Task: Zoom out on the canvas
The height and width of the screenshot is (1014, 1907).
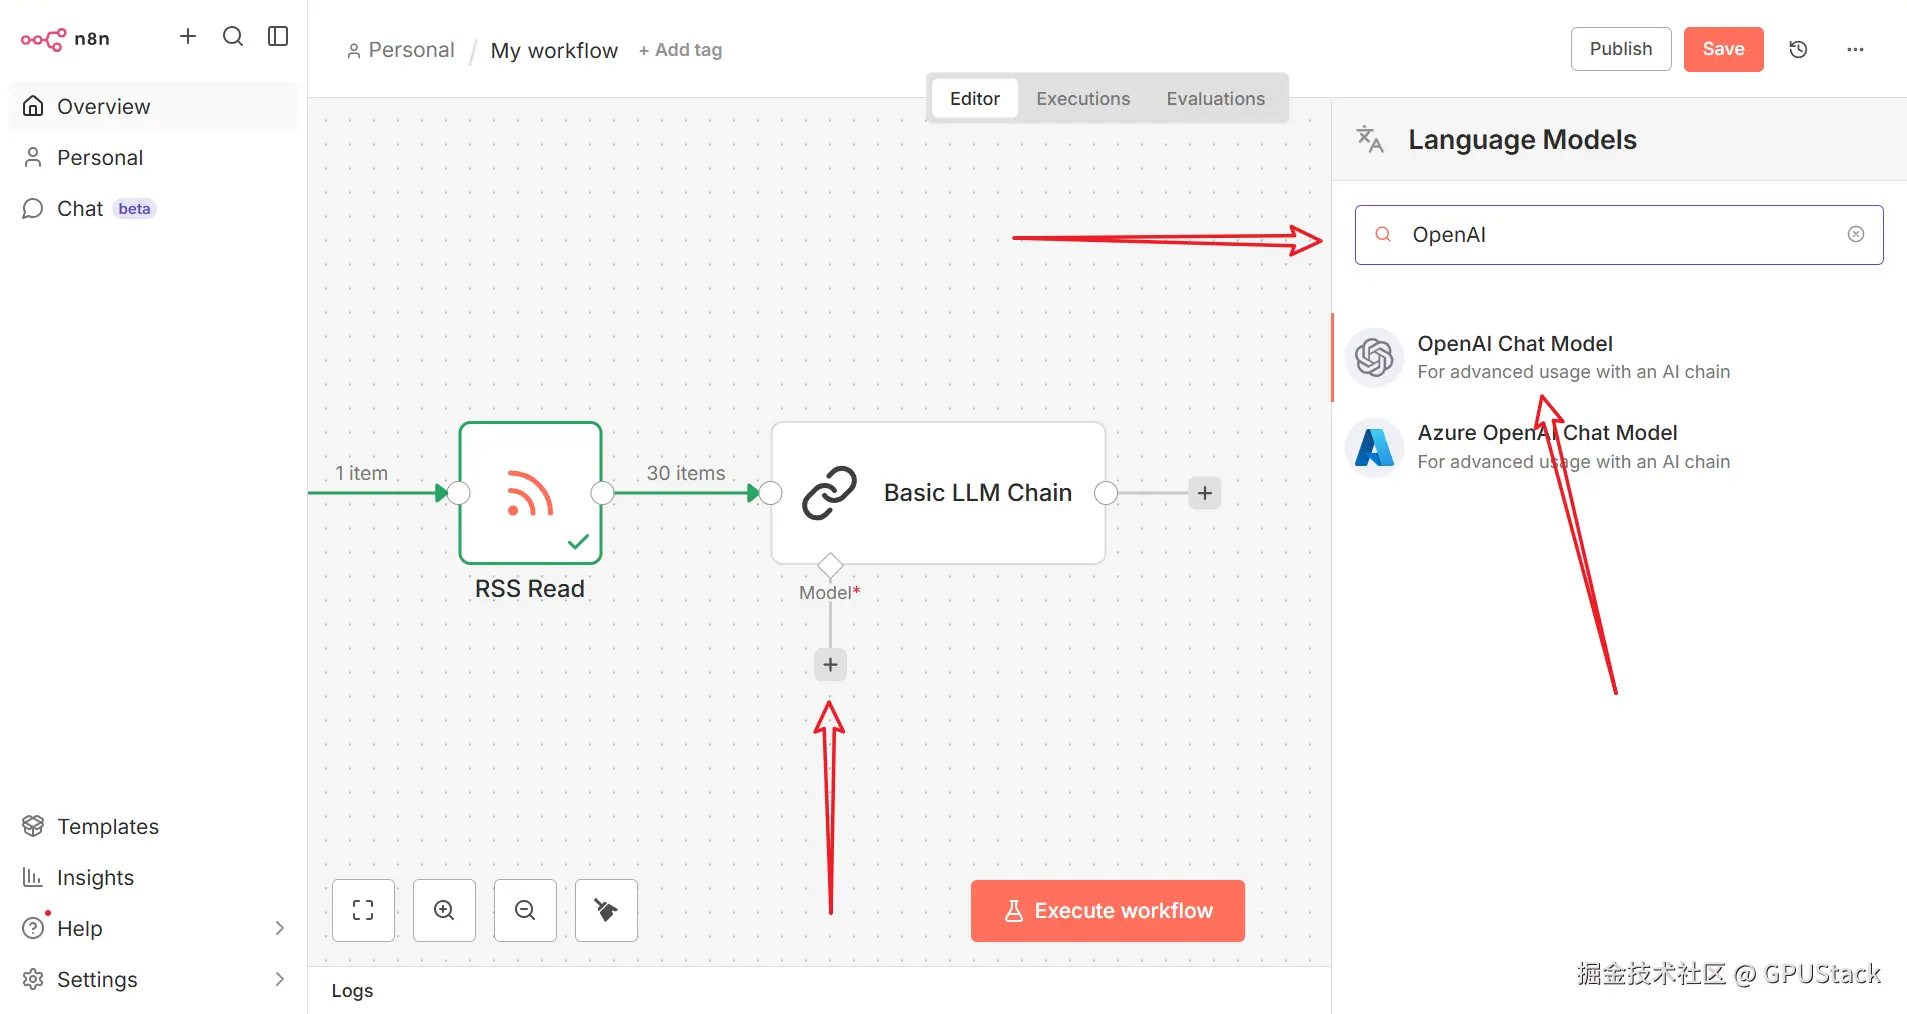Action: tap(525, 910)
